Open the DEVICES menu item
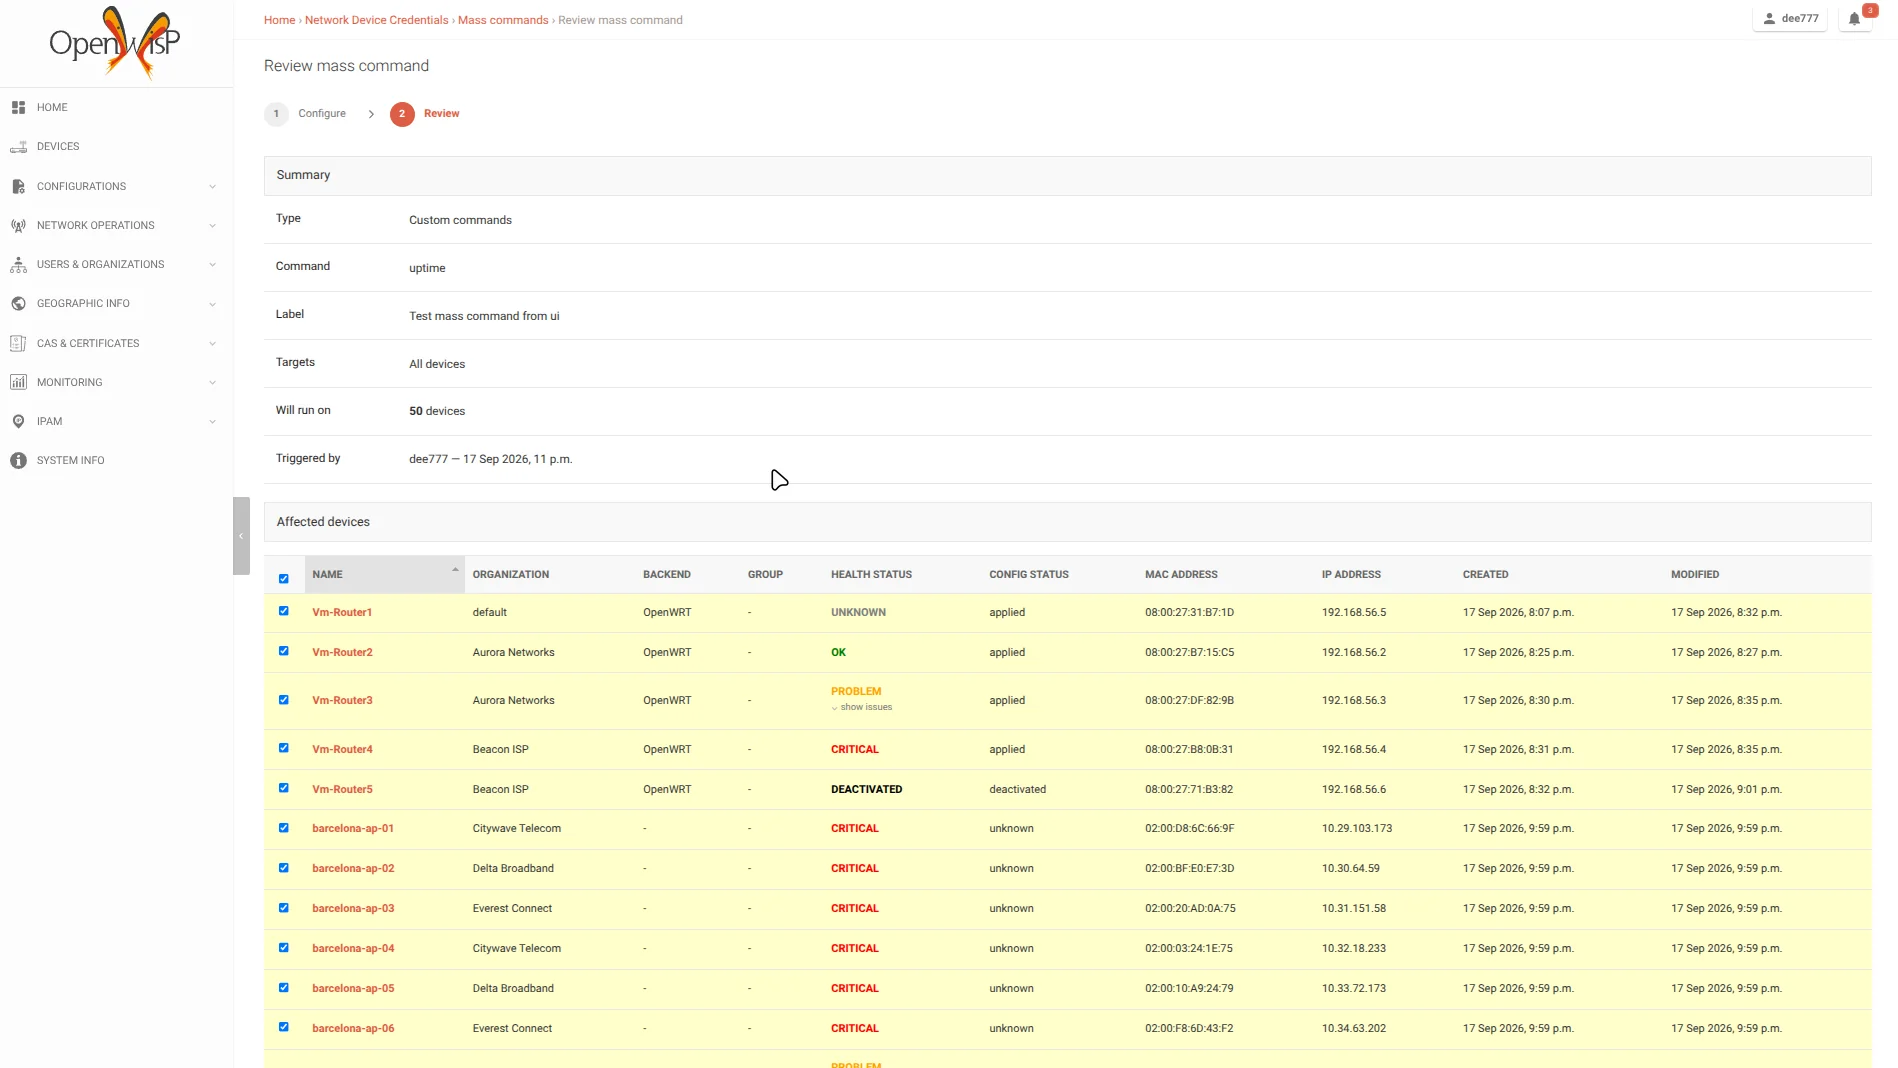Screen dimensions: 1898x1068 tap(58, 147)
